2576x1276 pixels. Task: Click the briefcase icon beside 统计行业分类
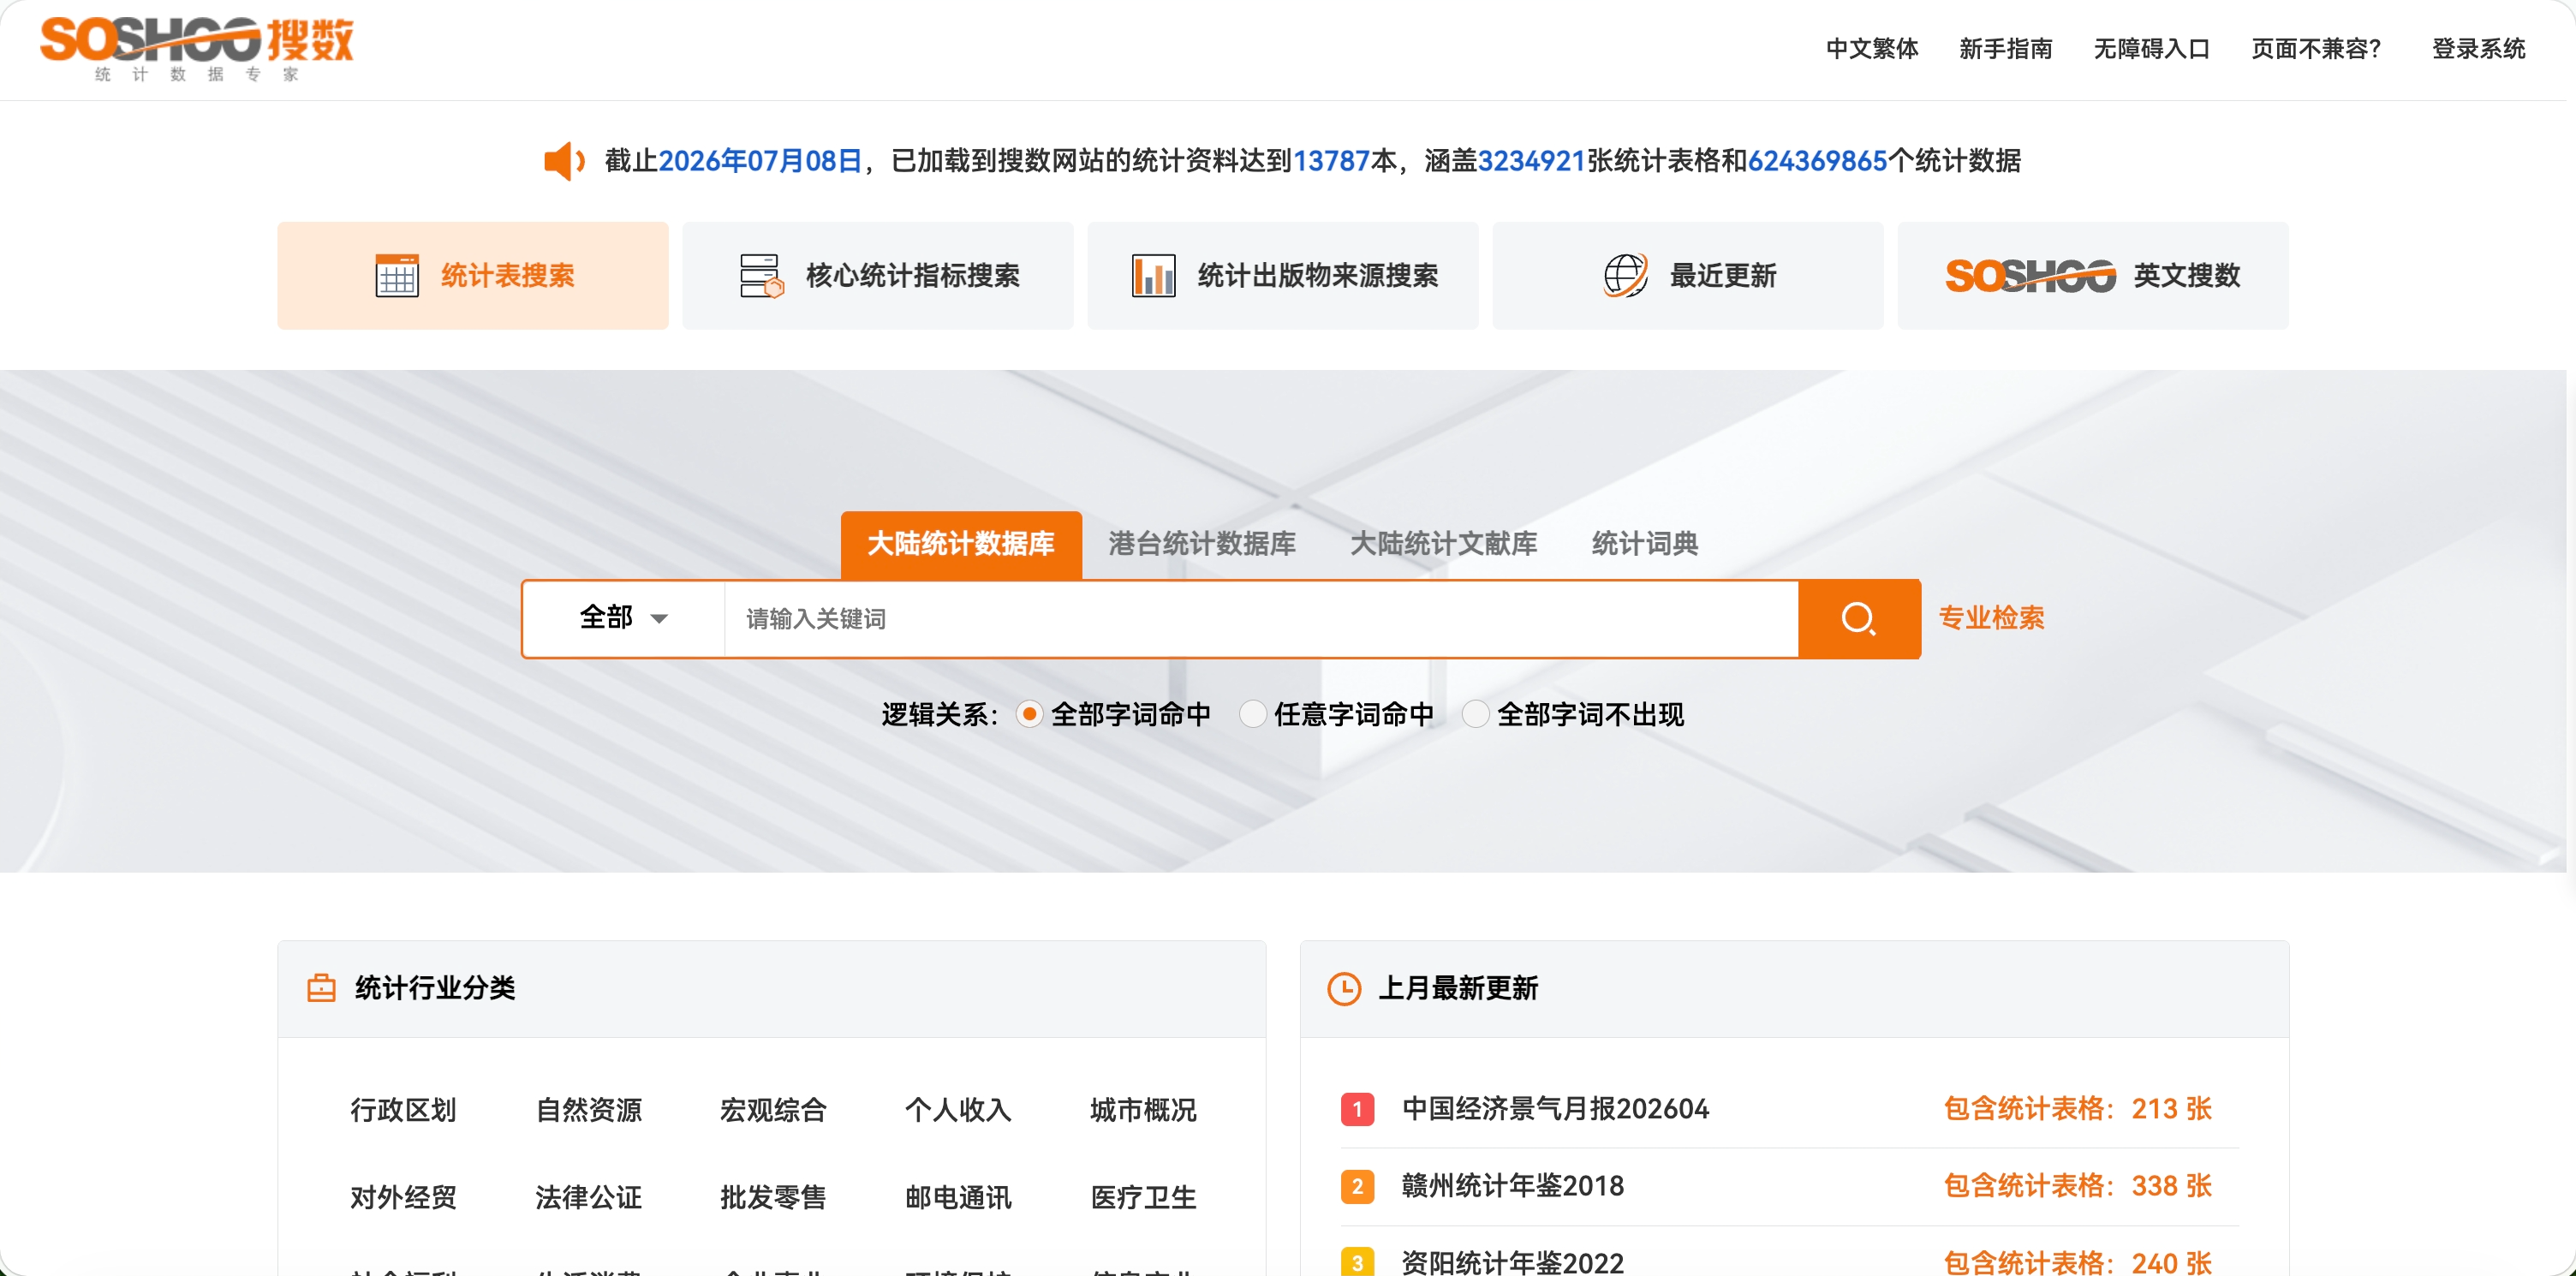tap(321, 988)
